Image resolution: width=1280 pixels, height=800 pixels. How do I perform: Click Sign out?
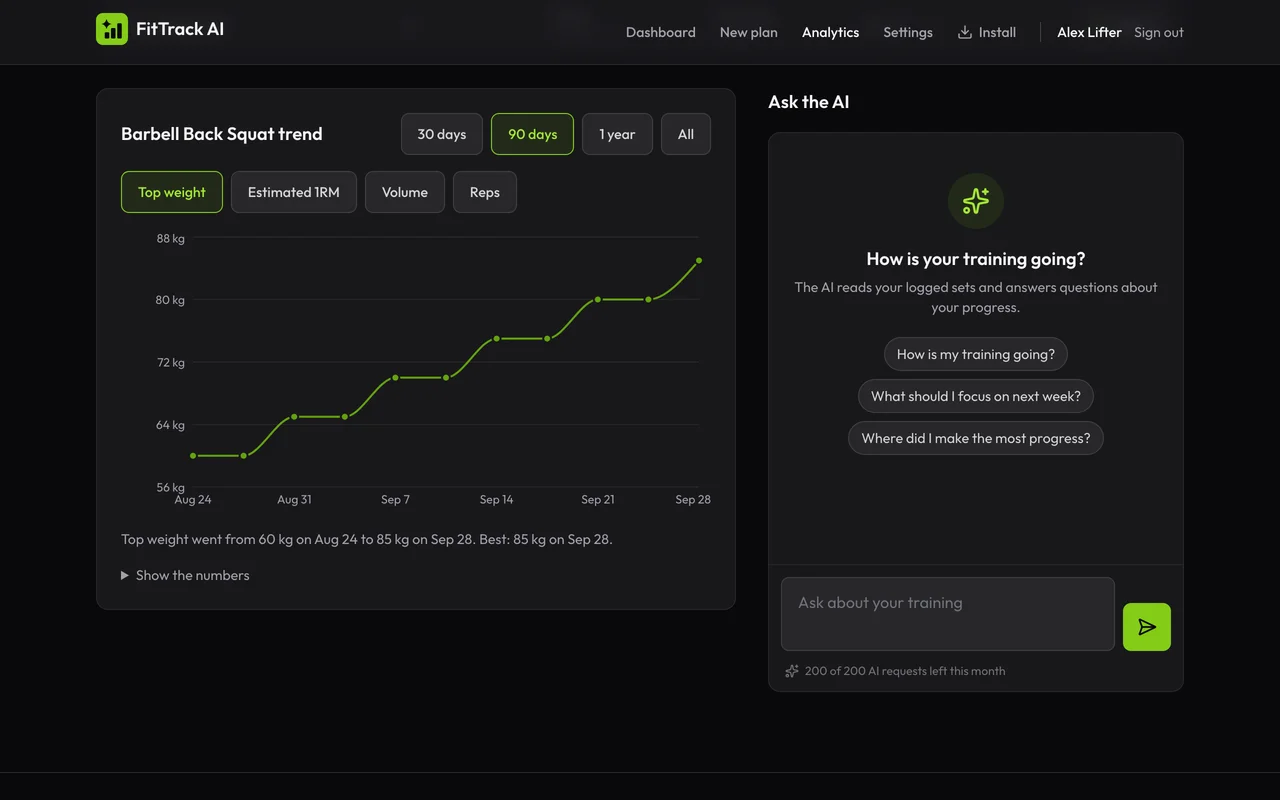pyautogui.click(x=1159, y=32)
